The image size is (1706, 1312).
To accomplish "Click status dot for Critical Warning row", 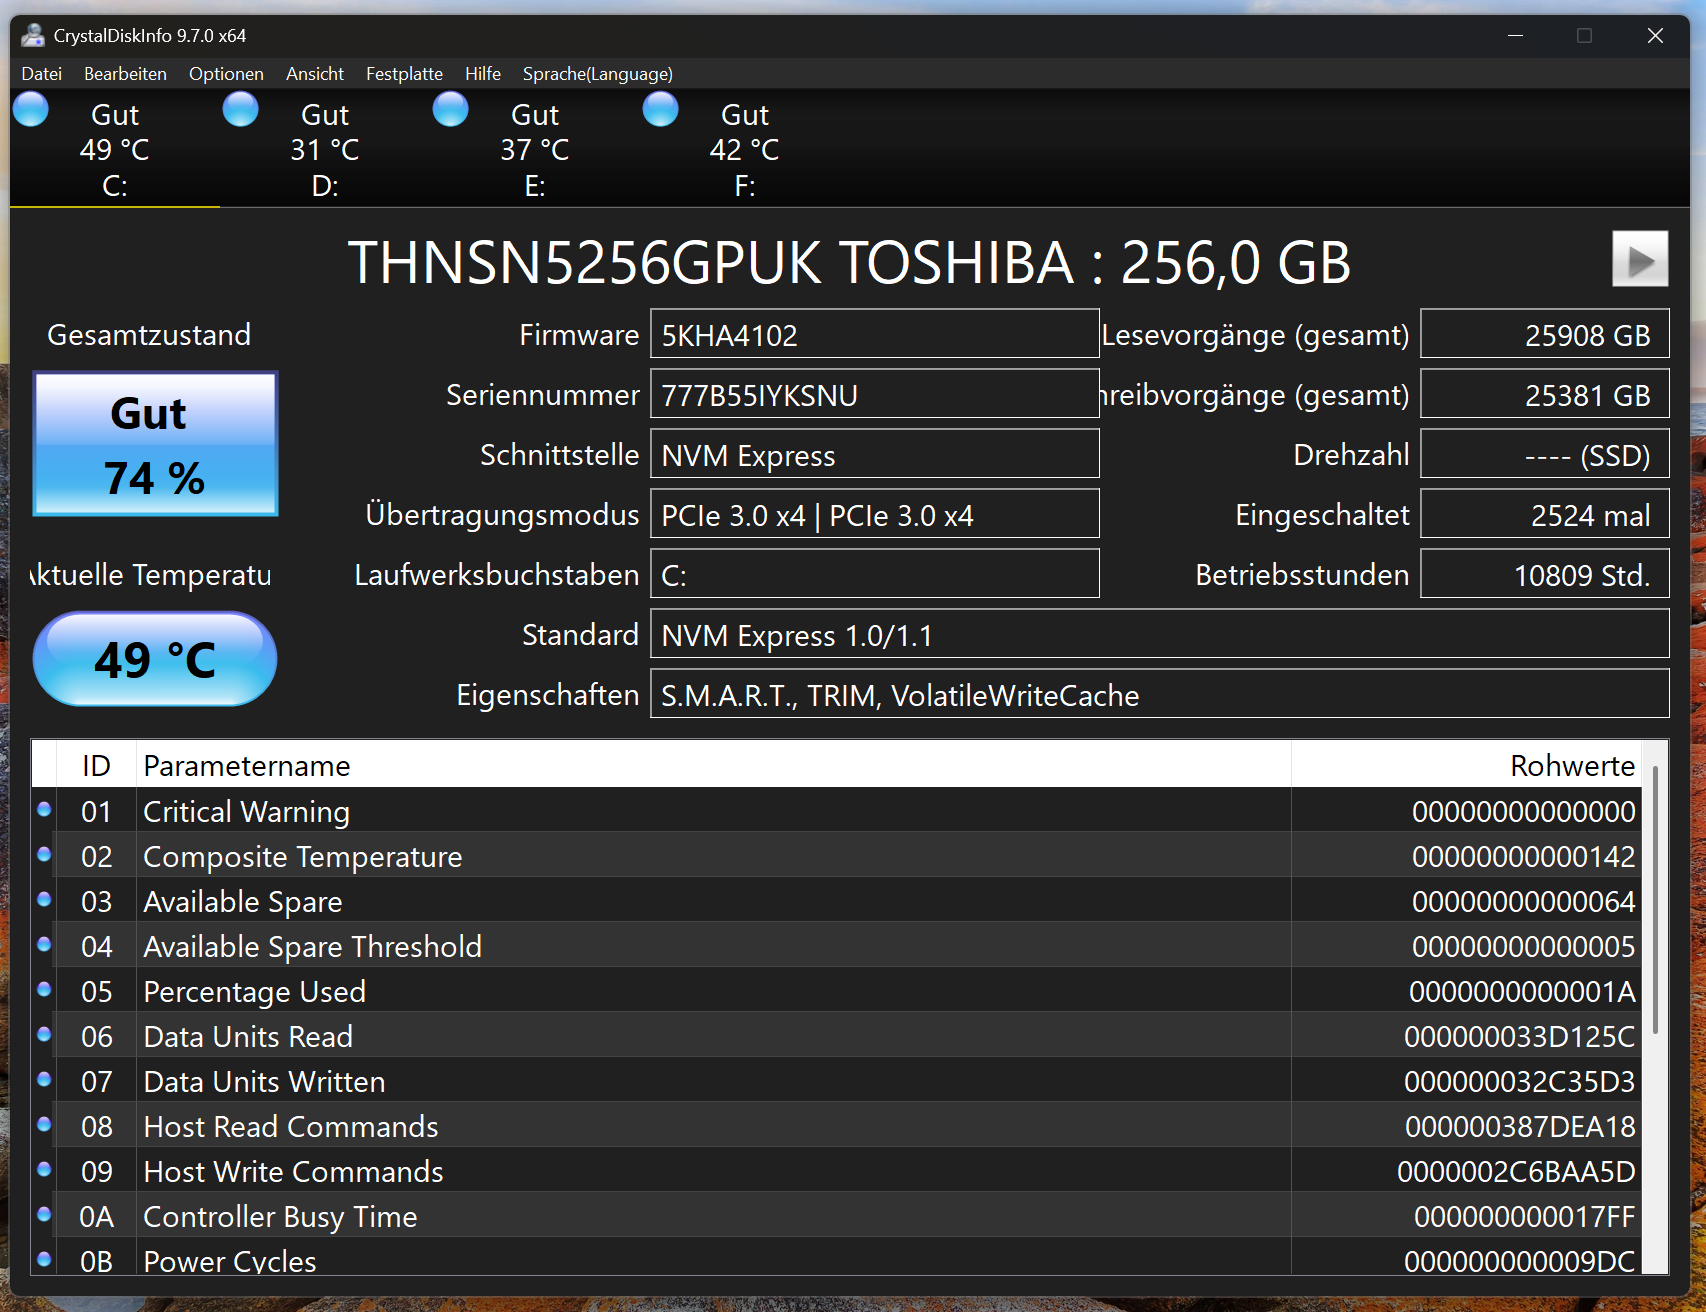I will click(x=44, y=810).
